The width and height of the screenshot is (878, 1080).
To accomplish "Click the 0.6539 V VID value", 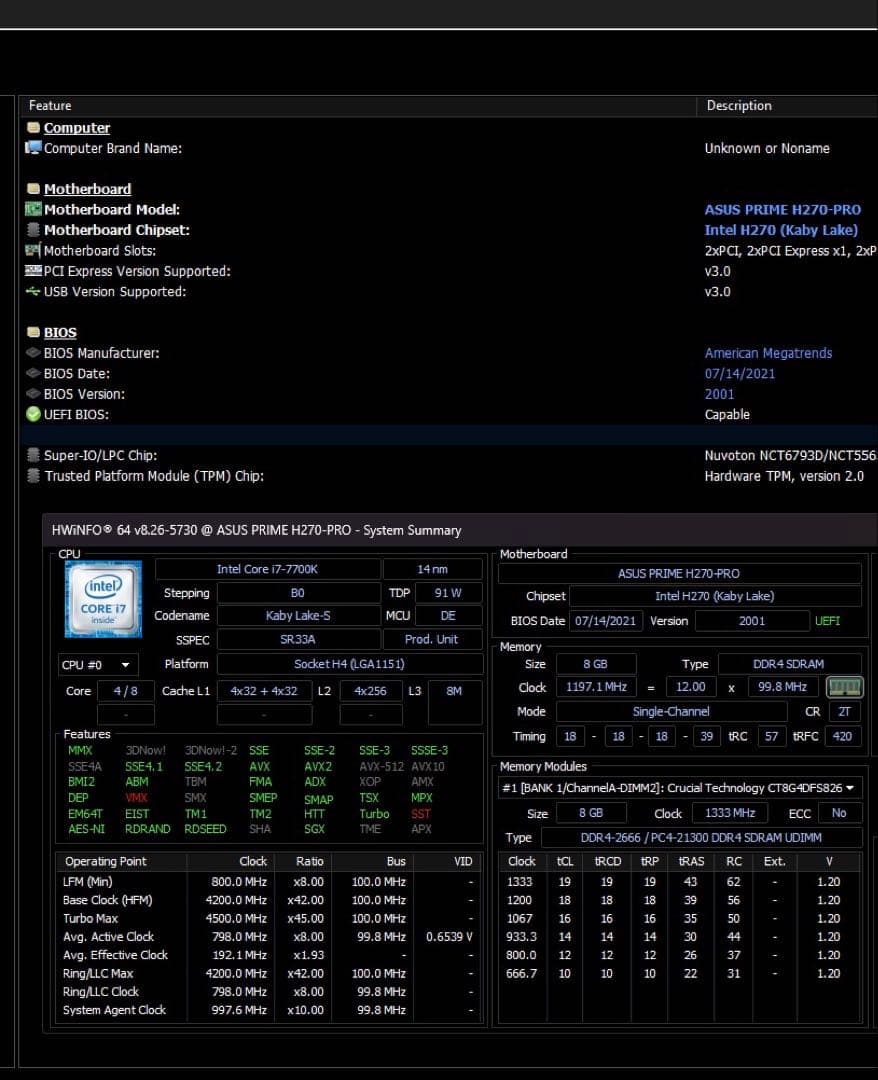I will (447, 936).
